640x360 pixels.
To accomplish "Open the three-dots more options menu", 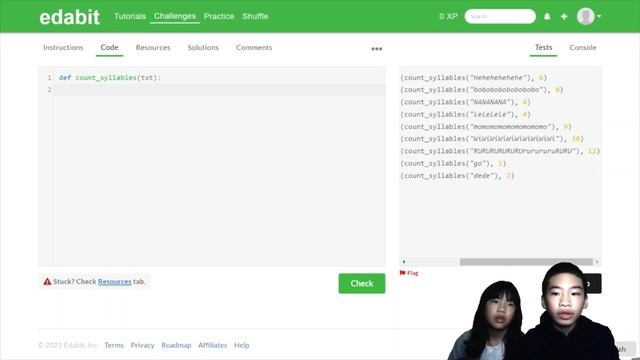I will tap(377, 49).
